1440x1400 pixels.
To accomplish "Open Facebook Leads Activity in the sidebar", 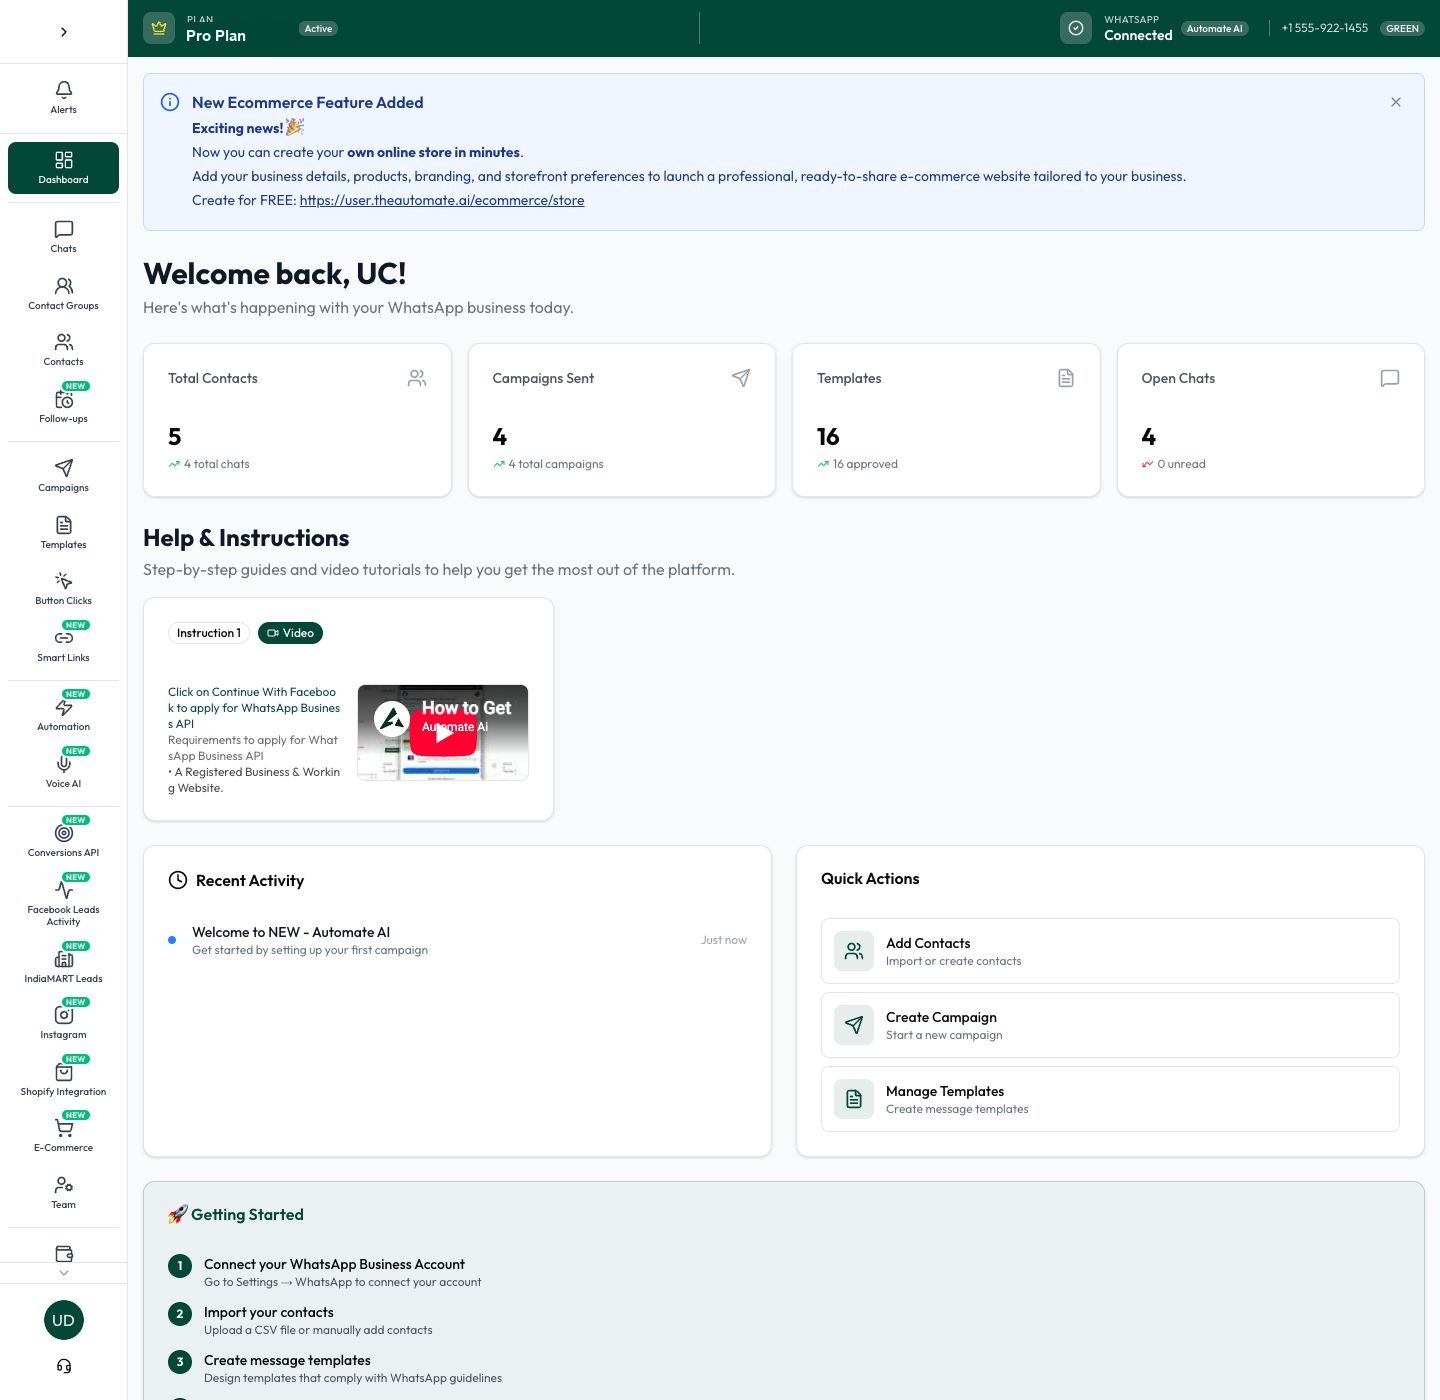I will [64, 903].
